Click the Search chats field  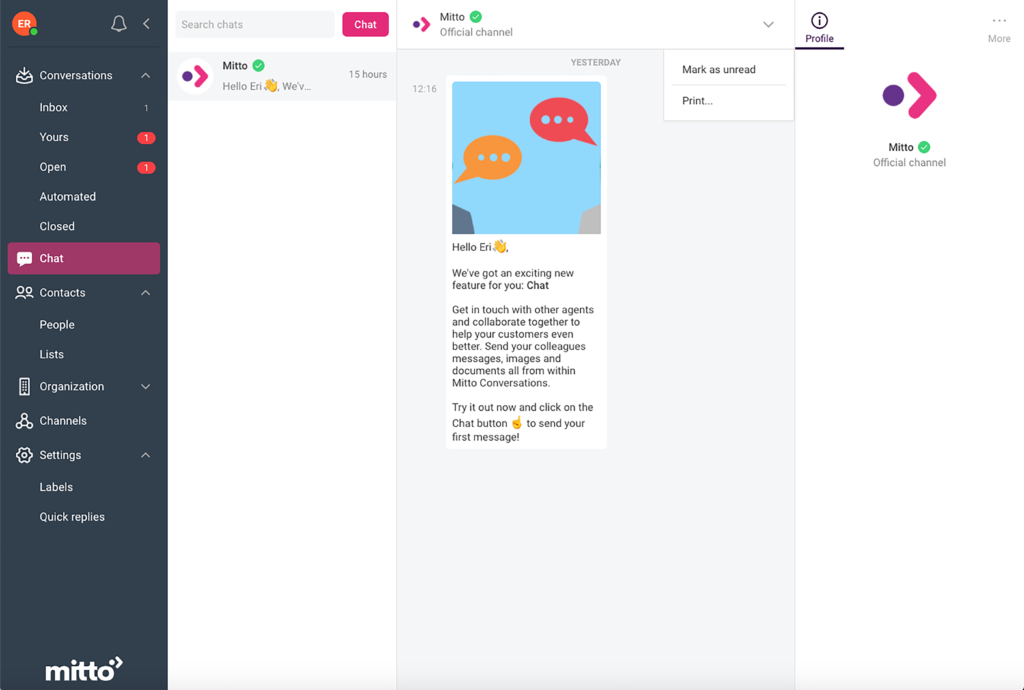255,24
